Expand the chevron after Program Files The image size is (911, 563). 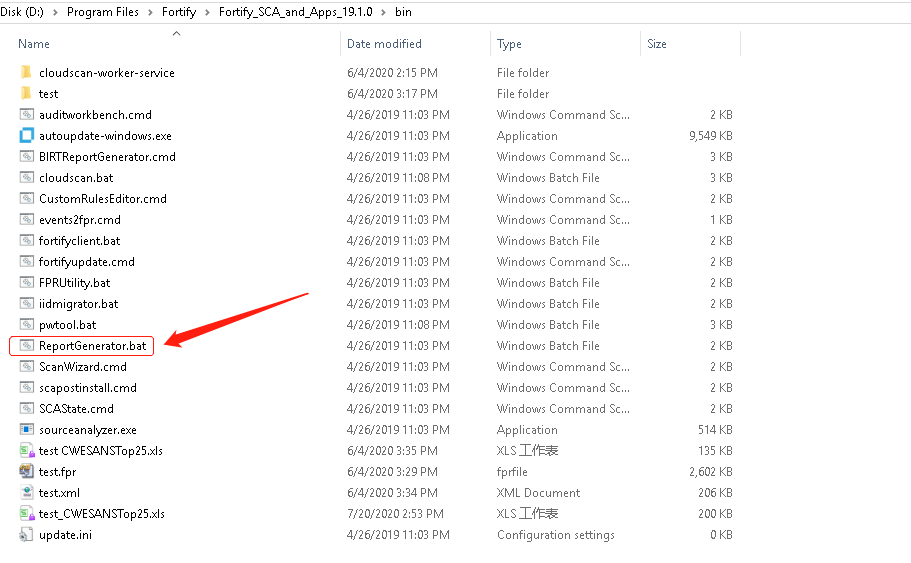150,12
